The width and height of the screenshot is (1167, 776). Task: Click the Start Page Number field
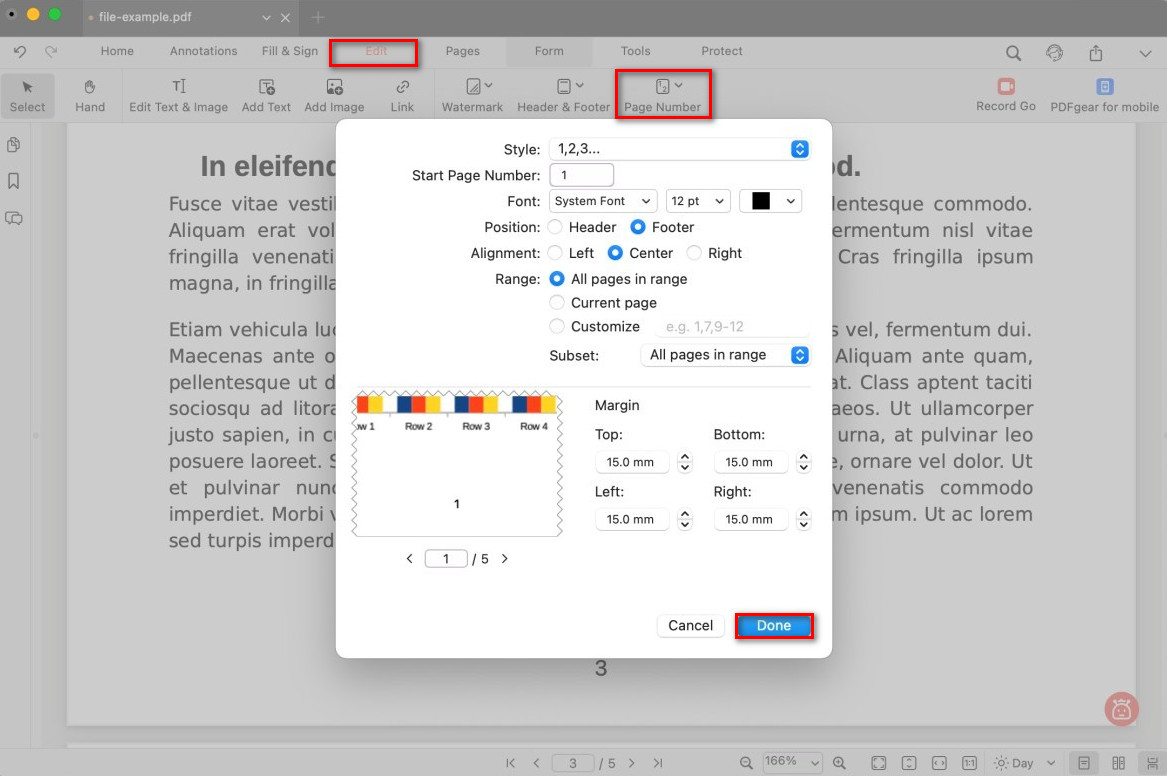point(581,175)
